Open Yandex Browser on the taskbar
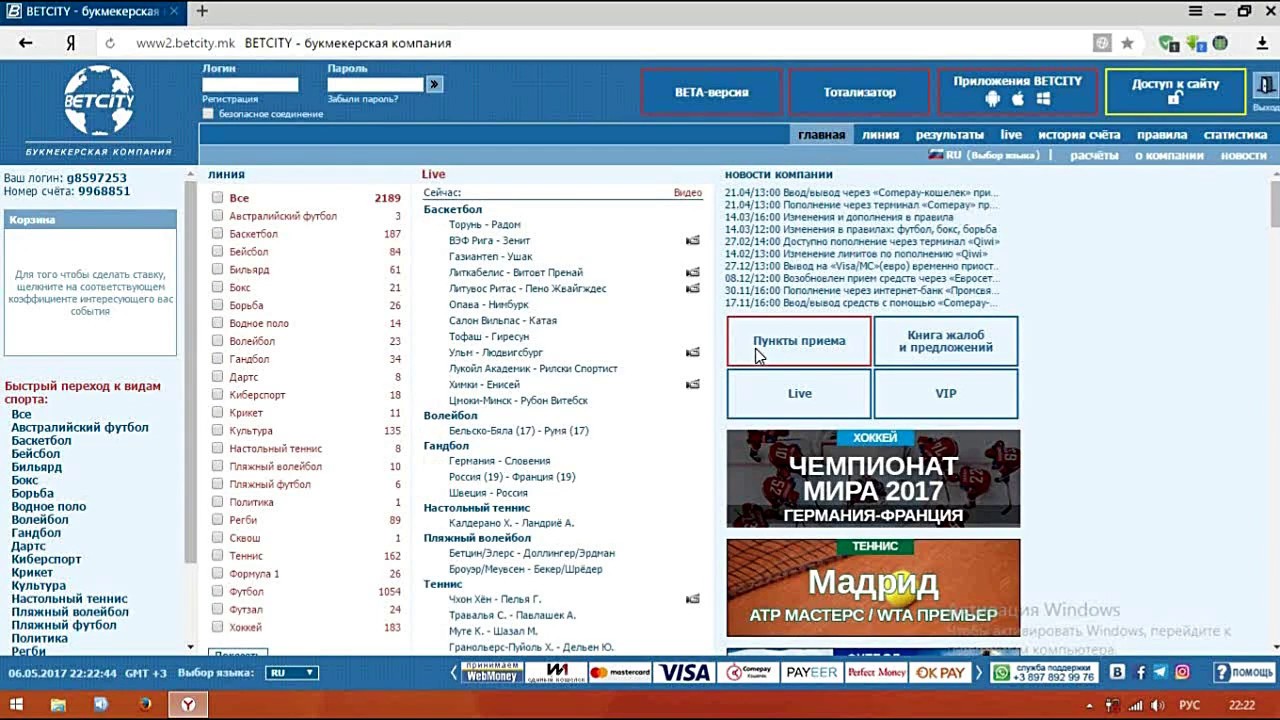The width and height of the screenshot is (1280, 720). pyautogui.click(x=187, y=705)
